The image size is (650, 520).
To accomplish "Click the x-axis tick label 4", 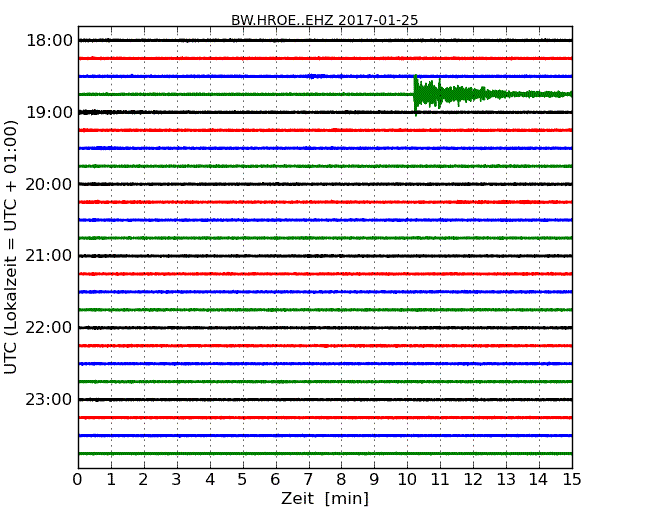I will click(210, 479).
